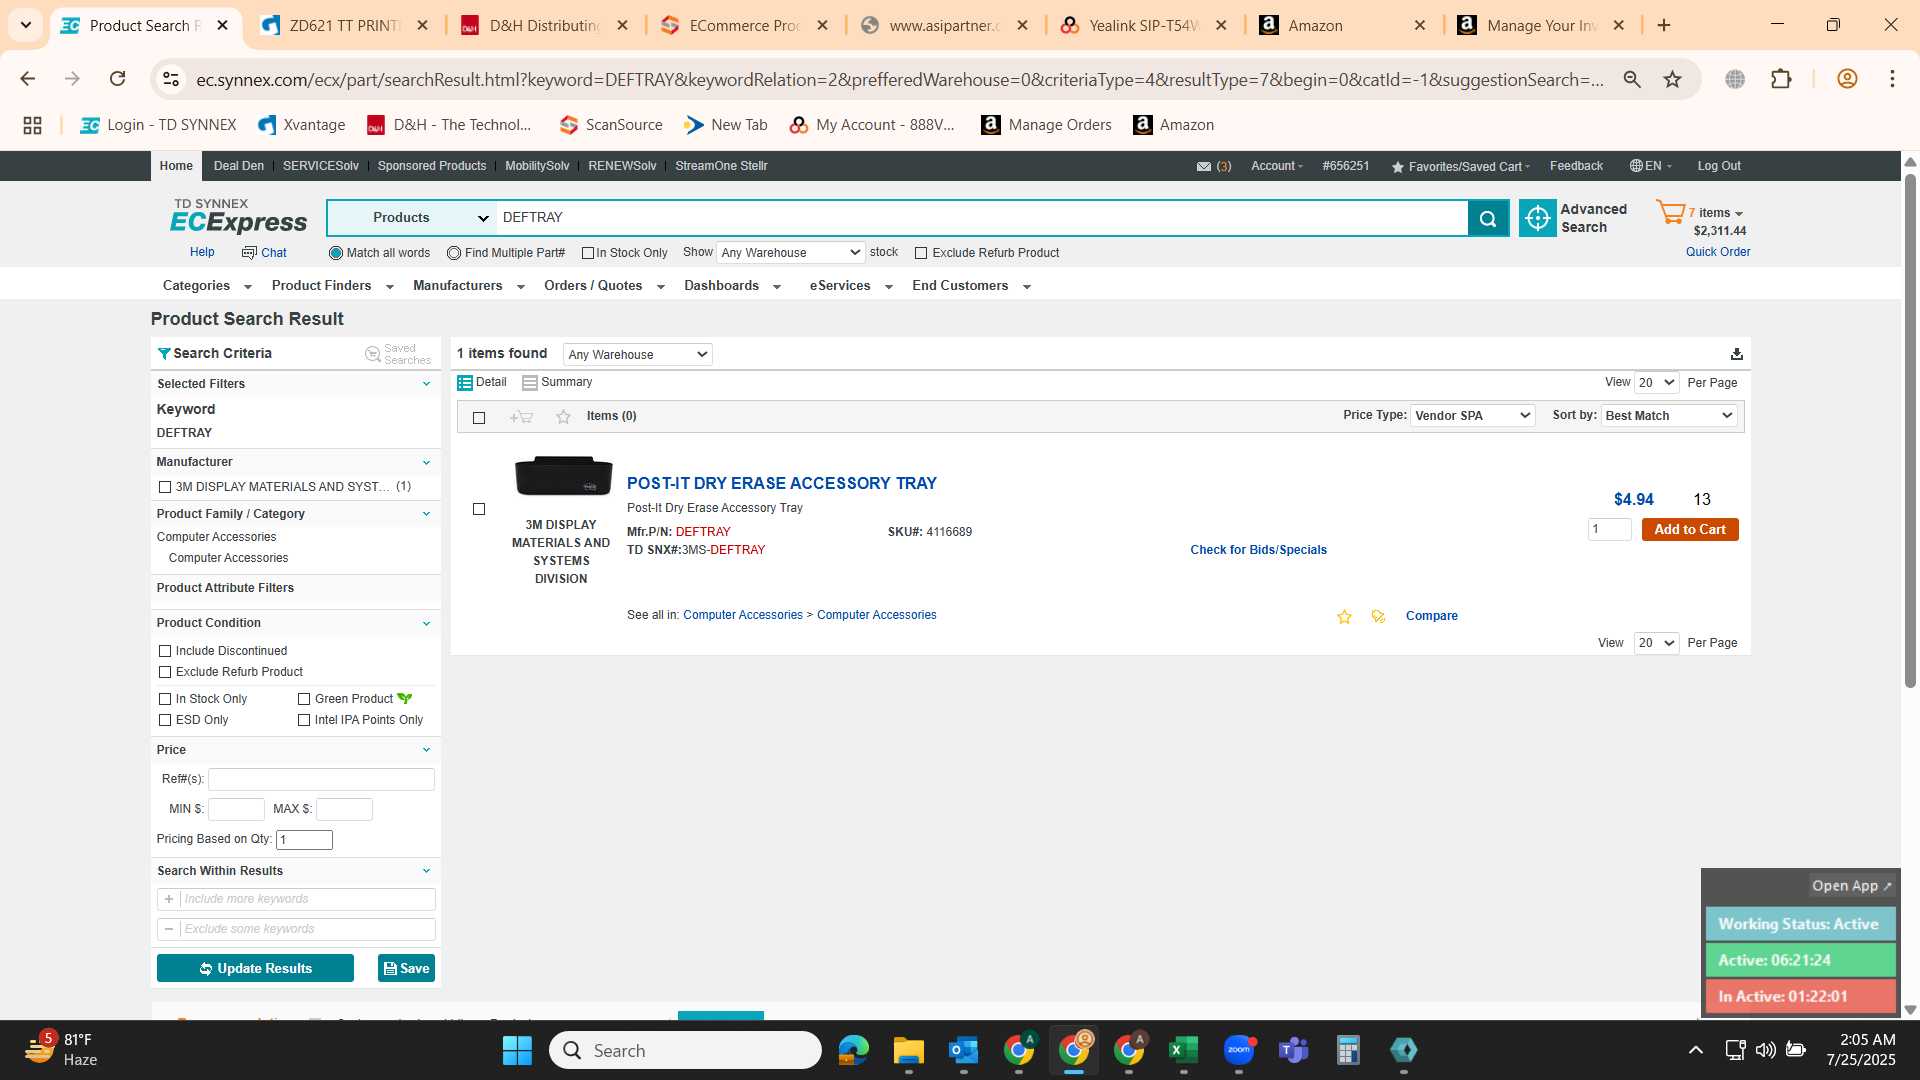Click bookmark star in address bar
The width and height of the screenshot is (1920, 1080).
(1672, 79)
